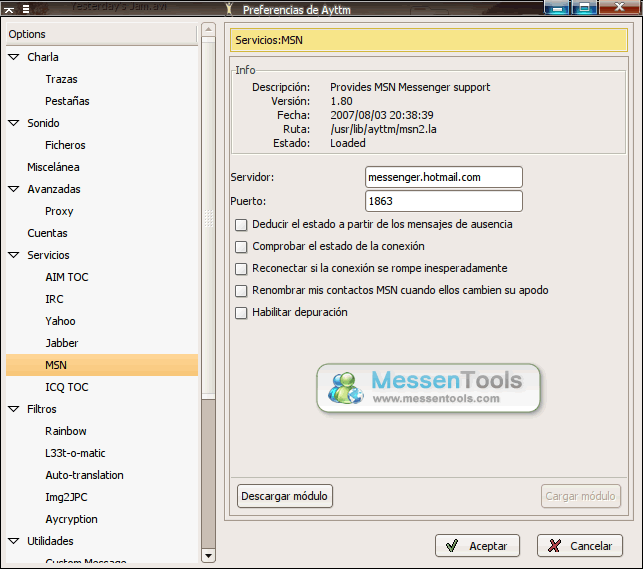Enable Reconectar si la conexión se rompe
The image size is (643, 569).
[x=241, y=269]
